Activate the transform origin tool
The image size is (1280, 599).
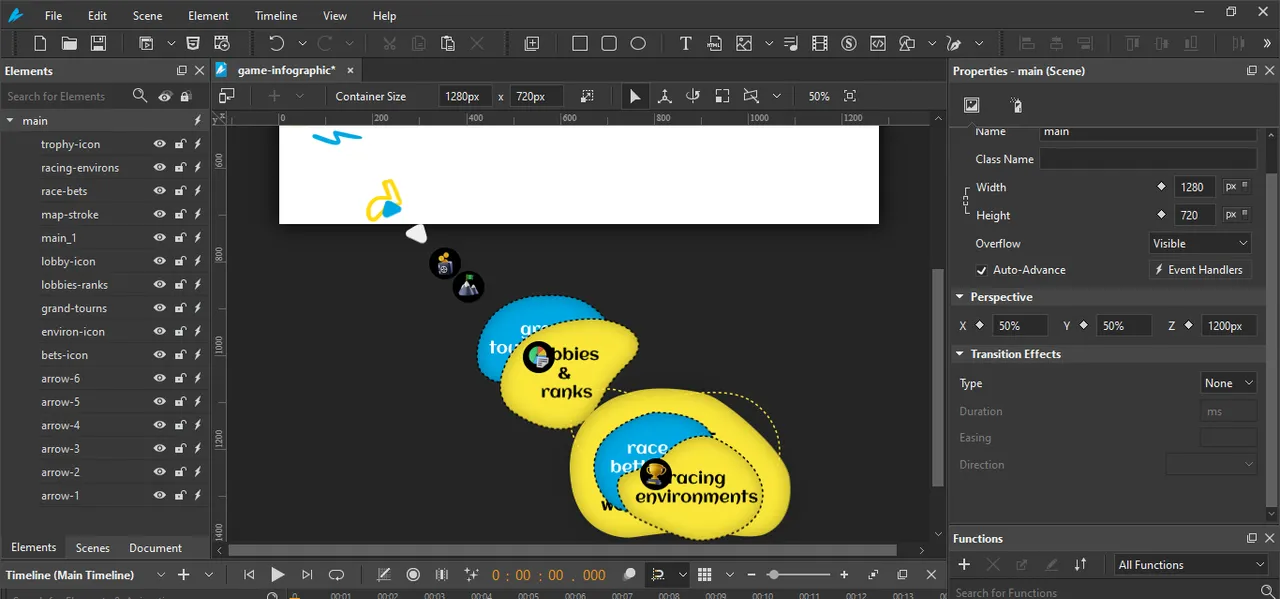pyautogui.click(x=664, y=96)
